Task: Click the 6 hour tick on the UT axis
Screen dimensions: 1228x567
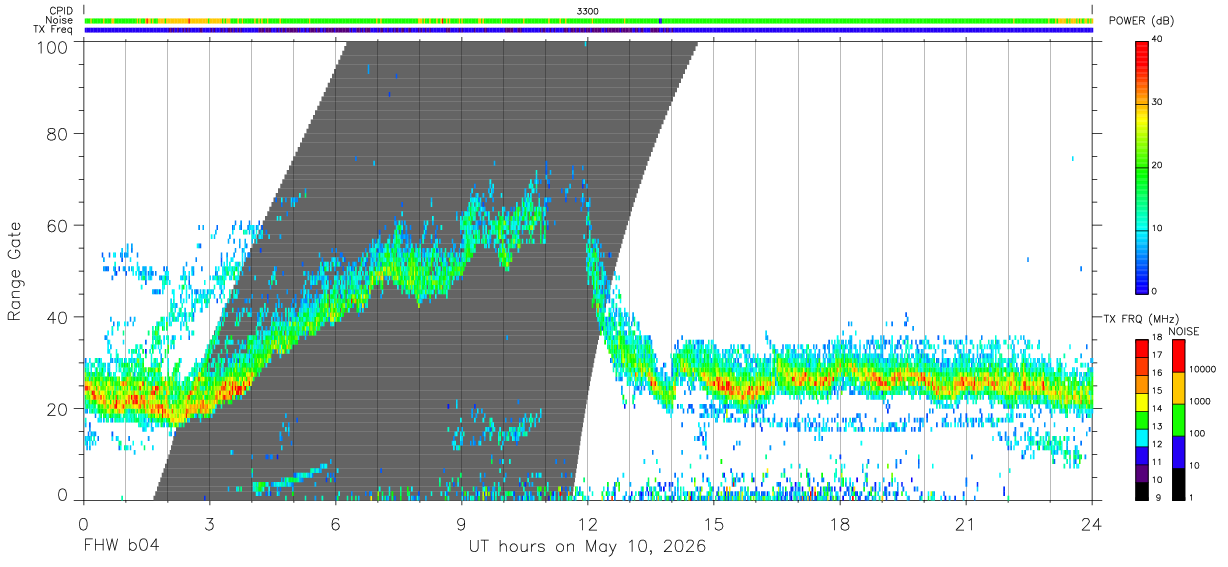Action: point(335,523)
